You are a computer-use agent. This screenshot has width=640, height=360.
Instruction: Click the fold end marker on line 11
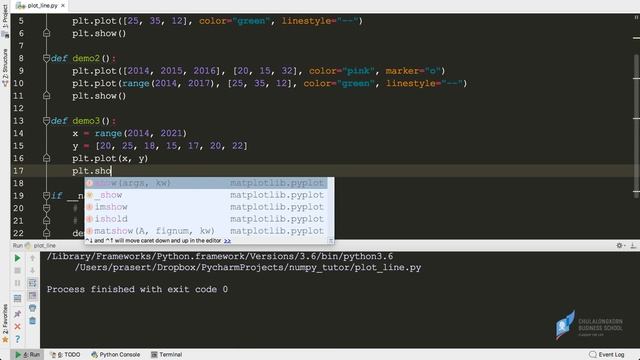point(47,96)
